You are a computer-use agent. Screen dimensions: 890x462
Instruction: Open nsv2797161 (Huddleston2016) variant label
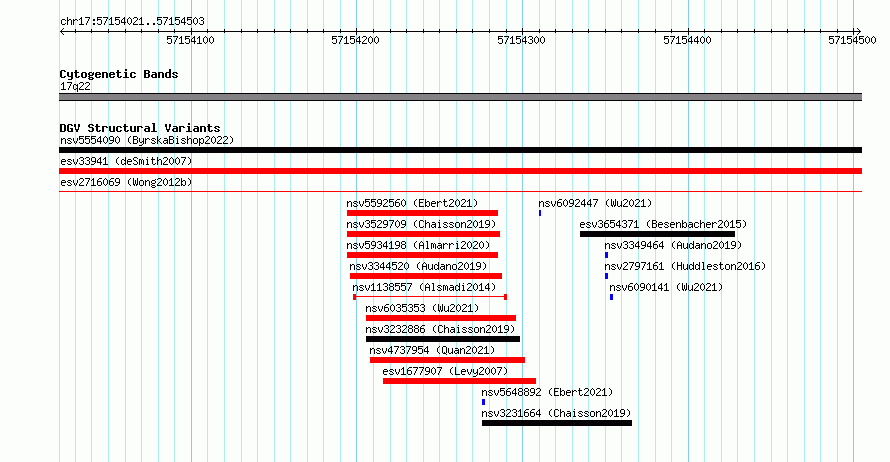[685, 266]
